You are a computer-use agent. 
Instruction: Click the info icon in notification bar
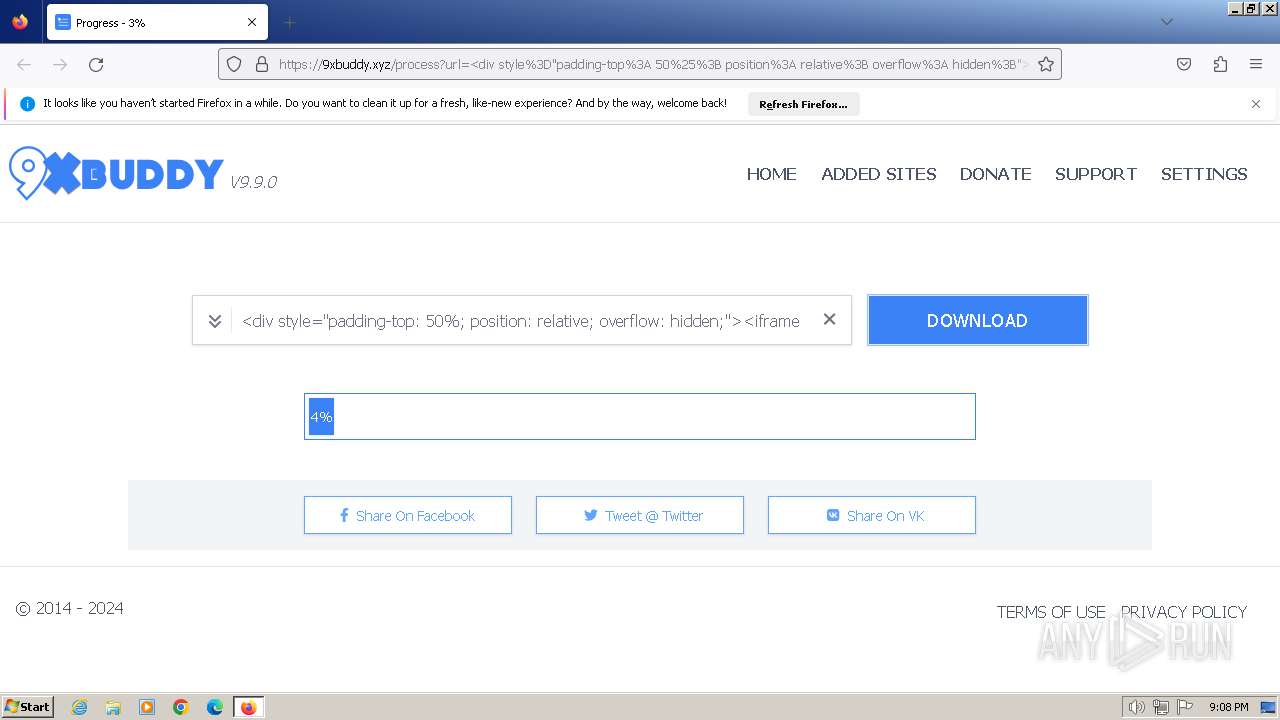27,104
